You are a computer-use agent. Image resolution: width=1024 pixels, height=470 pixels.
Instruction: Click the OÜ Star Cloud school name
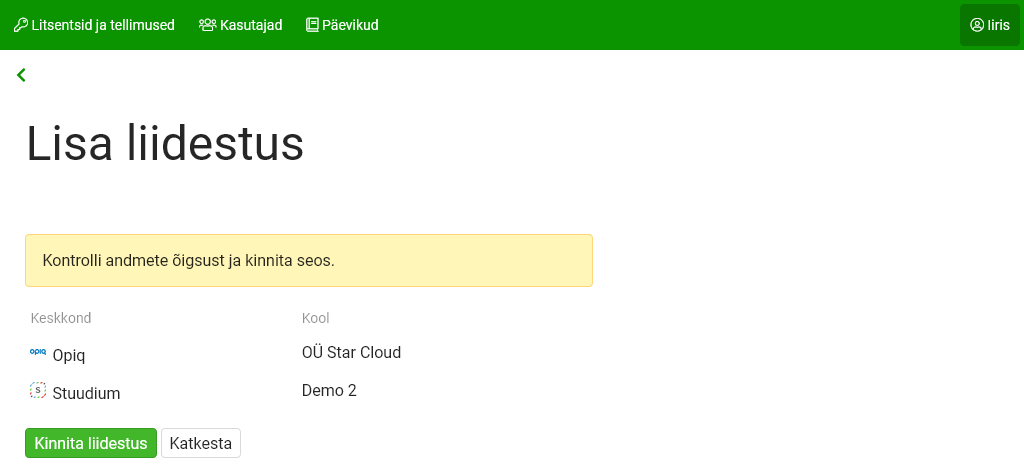[351, 352]
